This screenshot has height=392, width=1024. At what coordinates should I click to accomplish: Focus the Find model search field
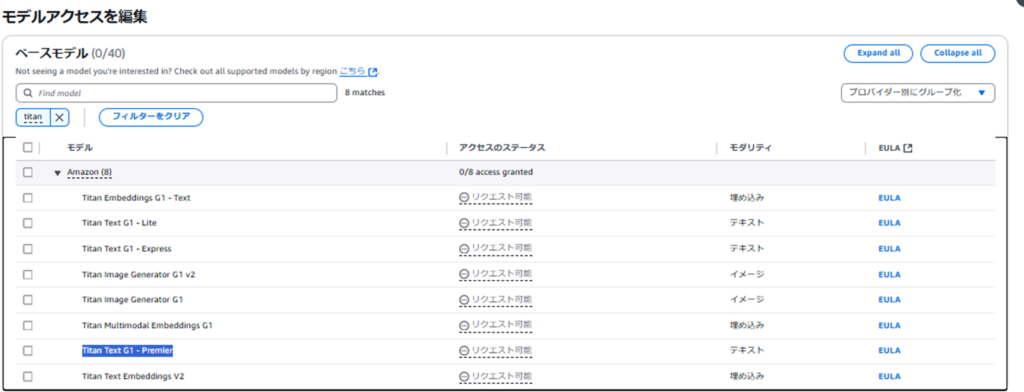point(176,93)
